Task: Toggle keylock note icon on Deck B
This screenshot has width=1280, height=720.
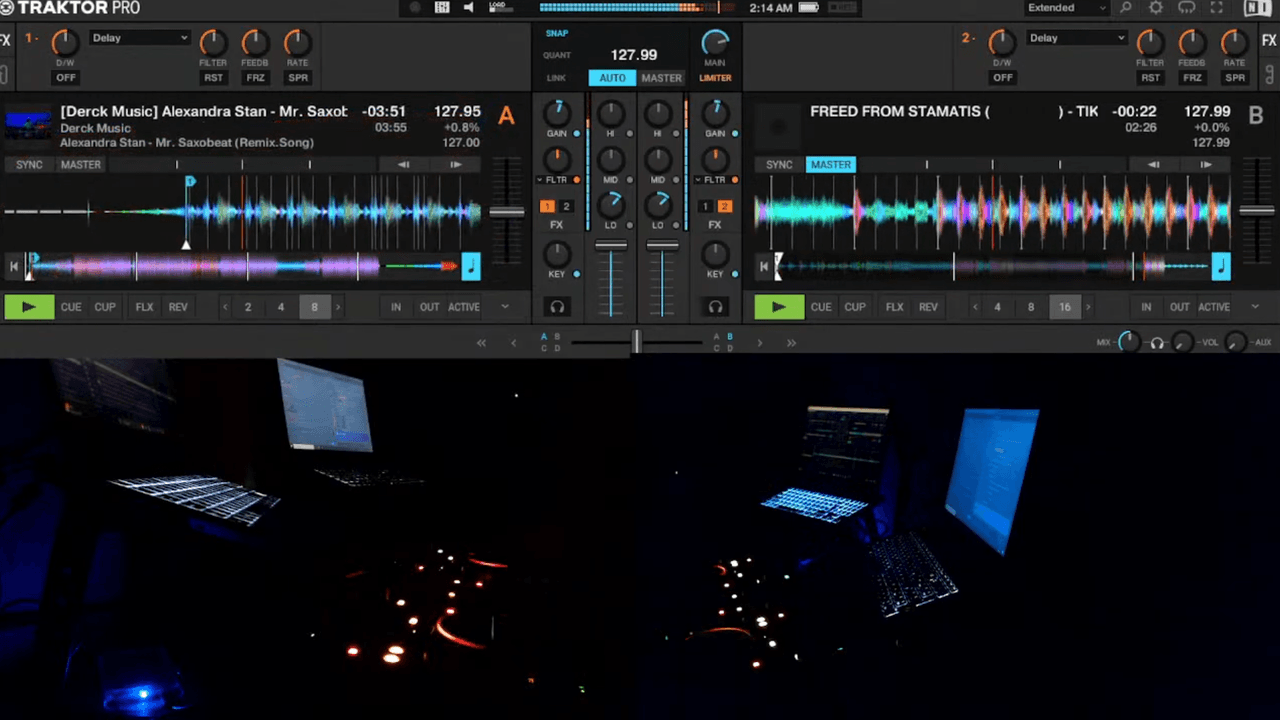Action: point(1221,266)
